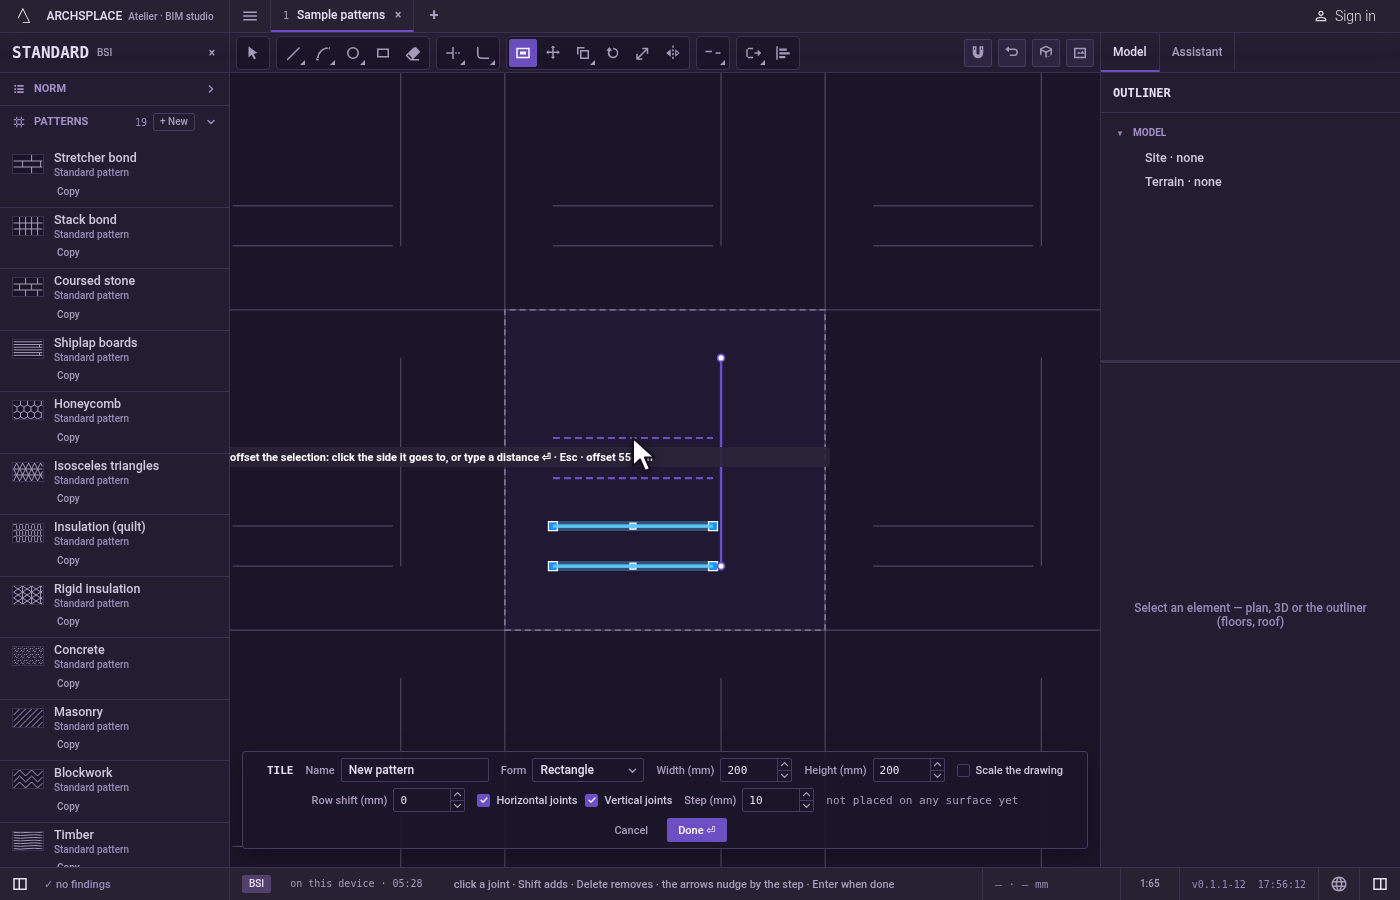Open the Form dropdown set to Rectangle

(588, 770)
